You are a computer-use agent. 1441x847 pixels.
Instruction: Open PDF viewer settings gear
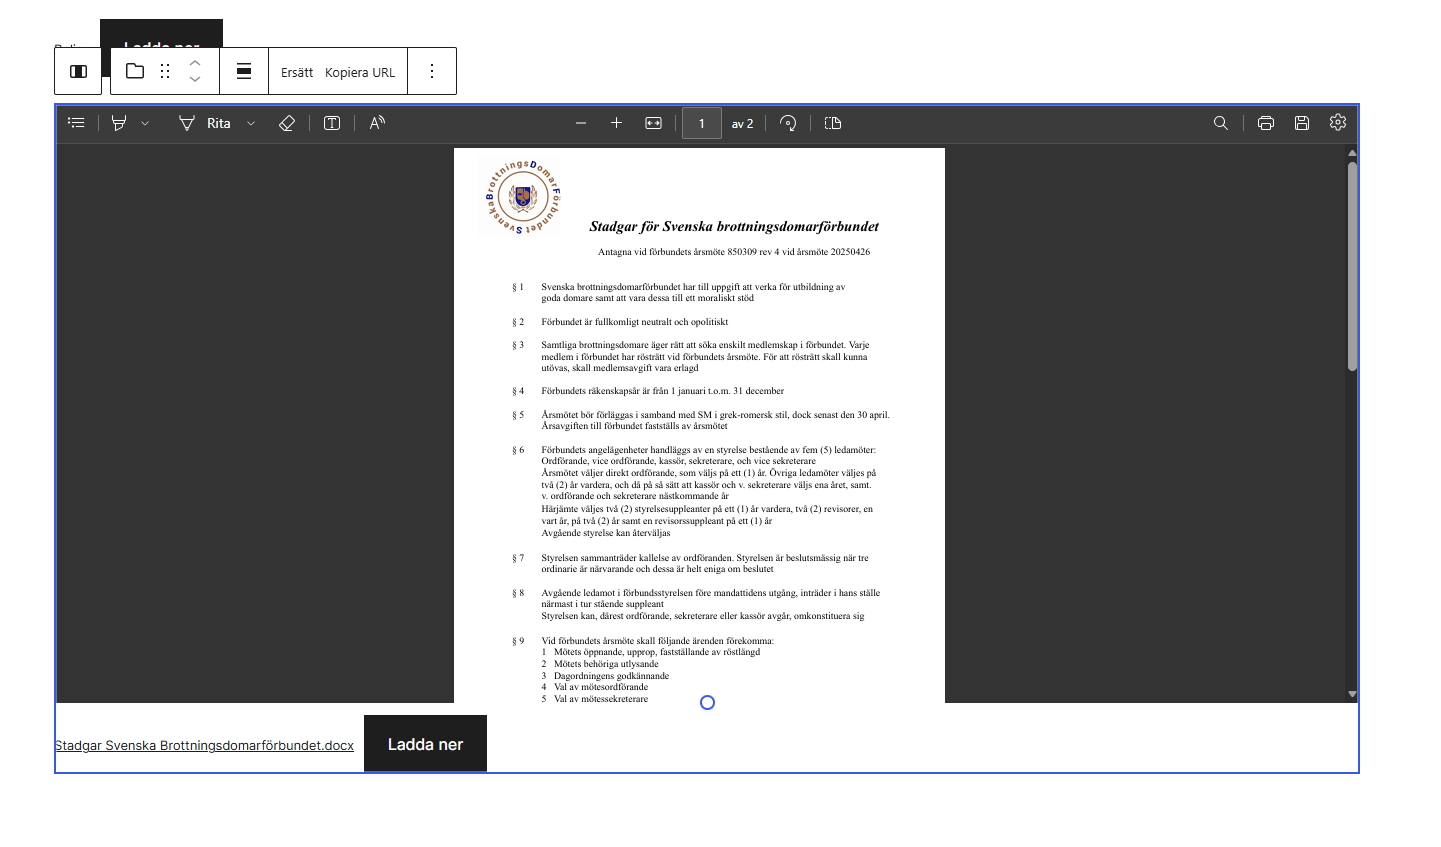click(x=1338, y=122)
